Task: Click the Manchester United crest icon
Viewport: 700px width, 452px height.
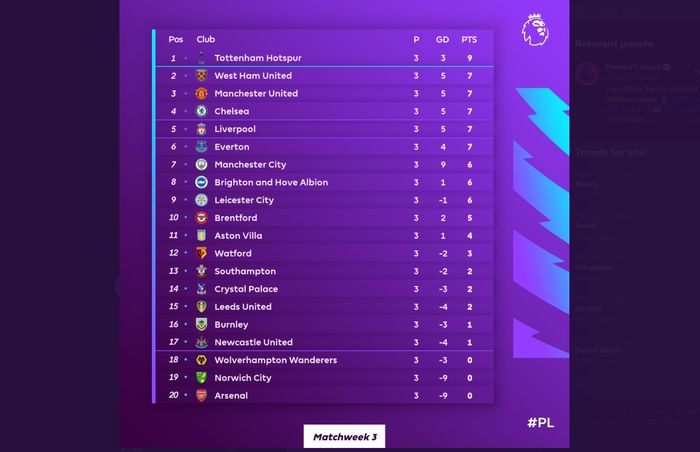Action: (201, 94)
